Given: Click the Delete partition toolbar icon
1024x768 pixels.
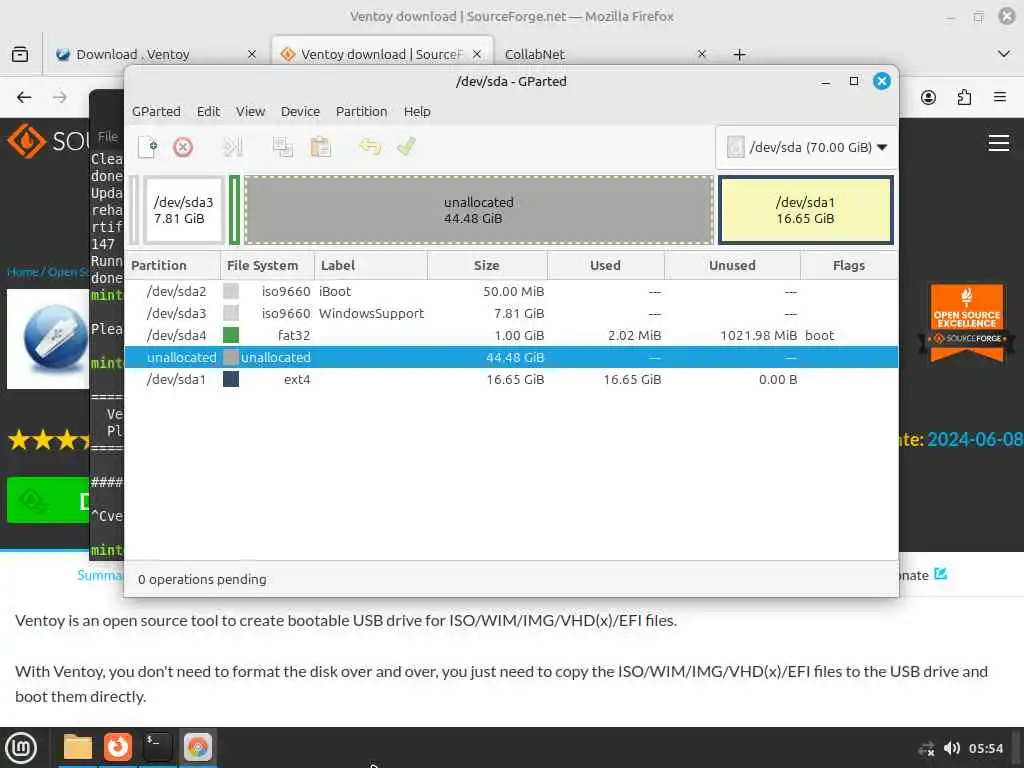Looking at the screenshot, I should 183,147.
